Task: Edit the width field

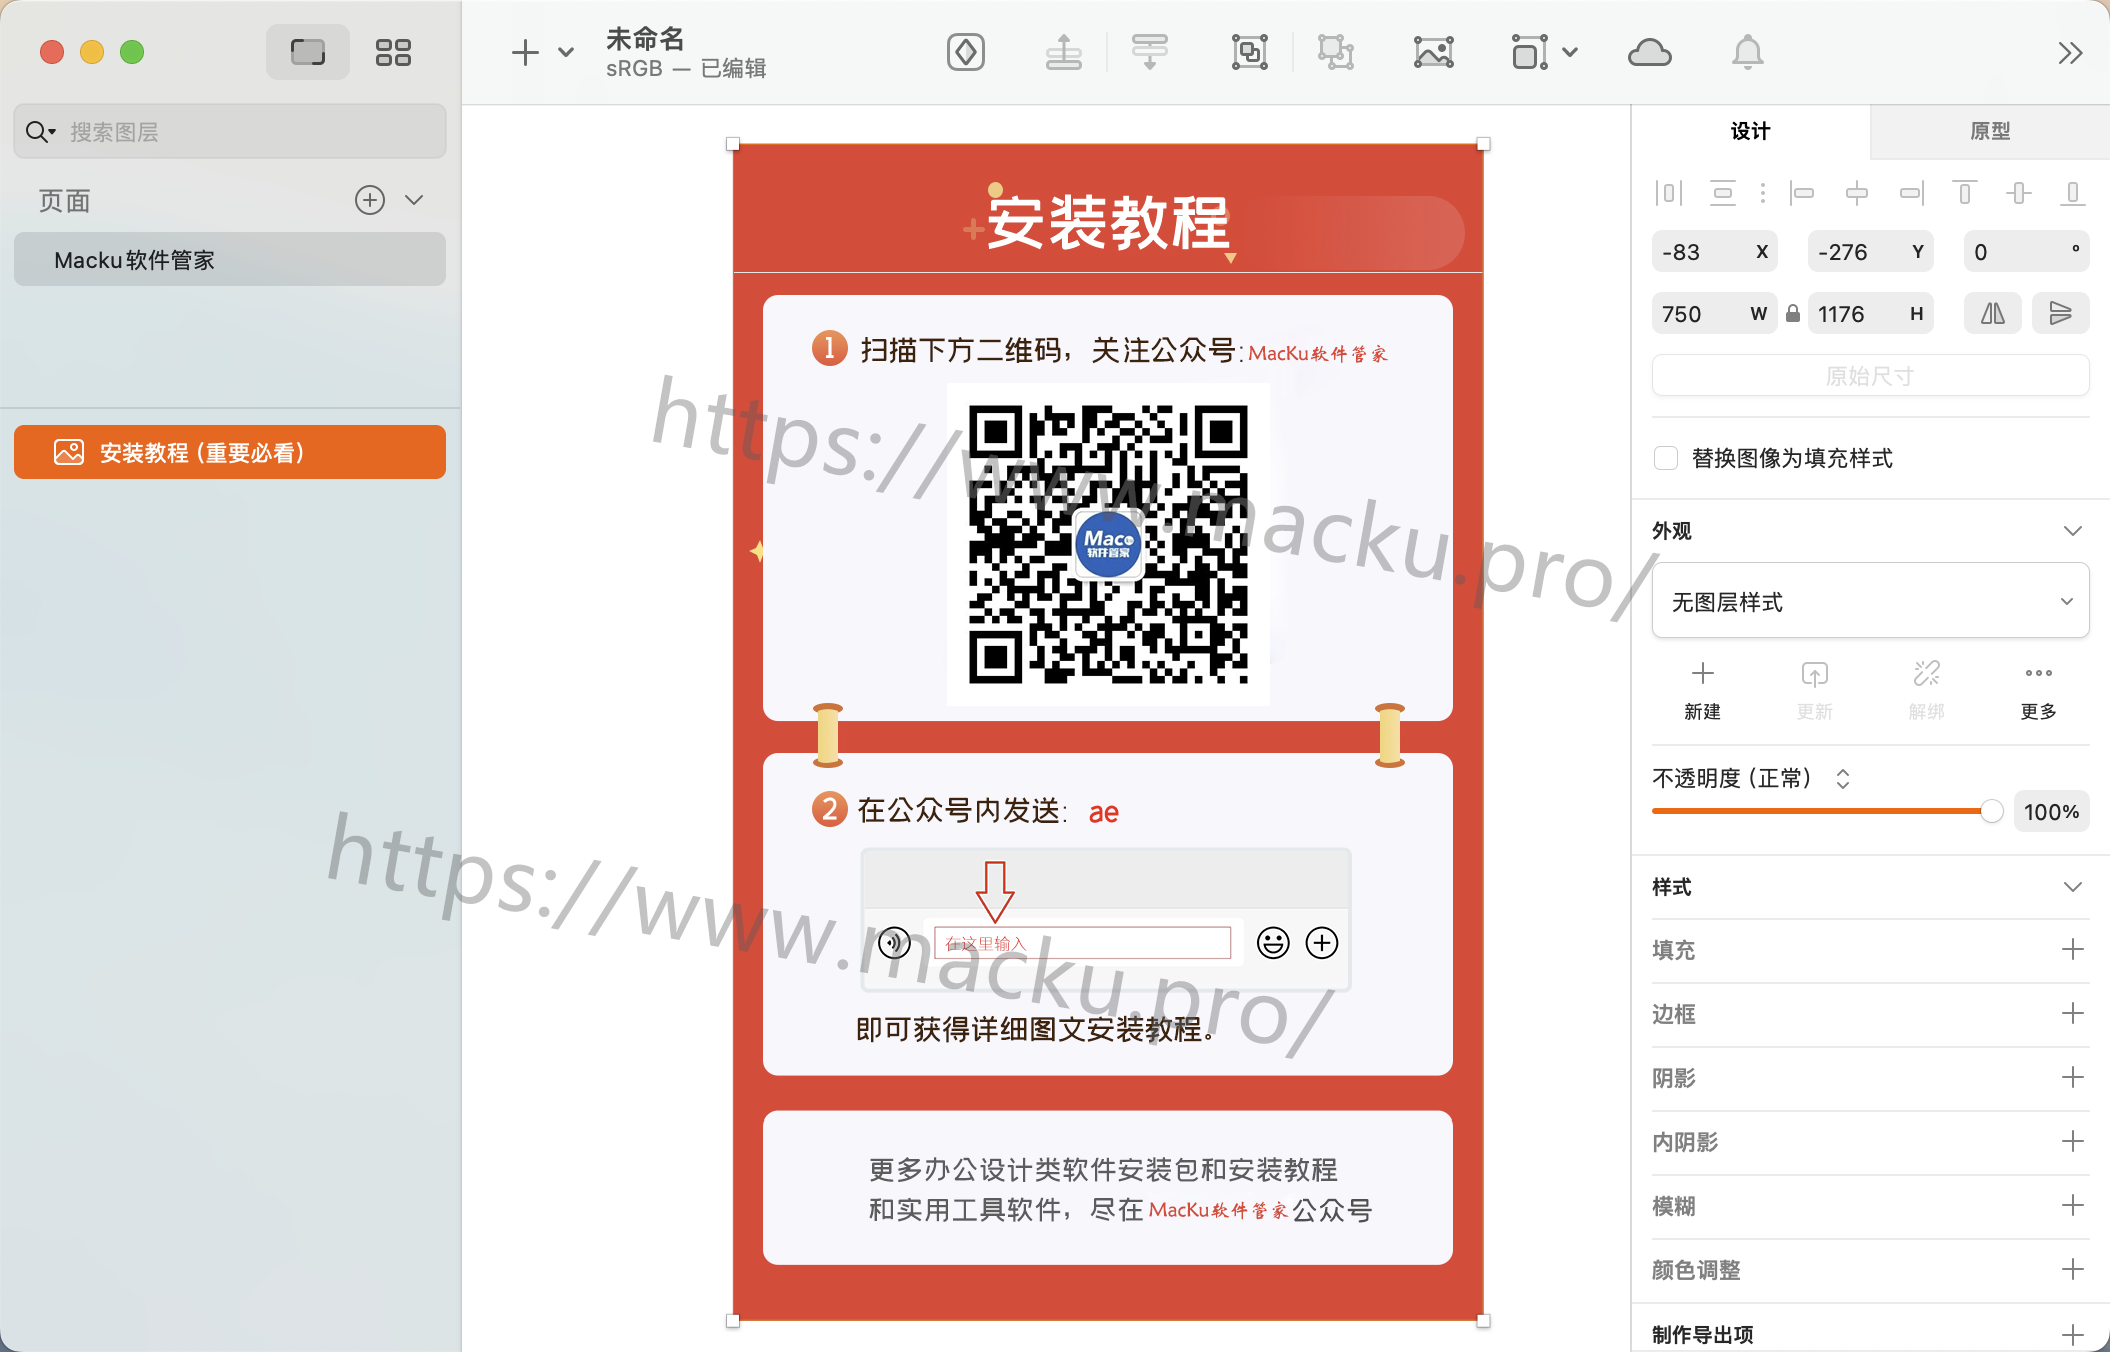Action: (x=1714, y=314)
